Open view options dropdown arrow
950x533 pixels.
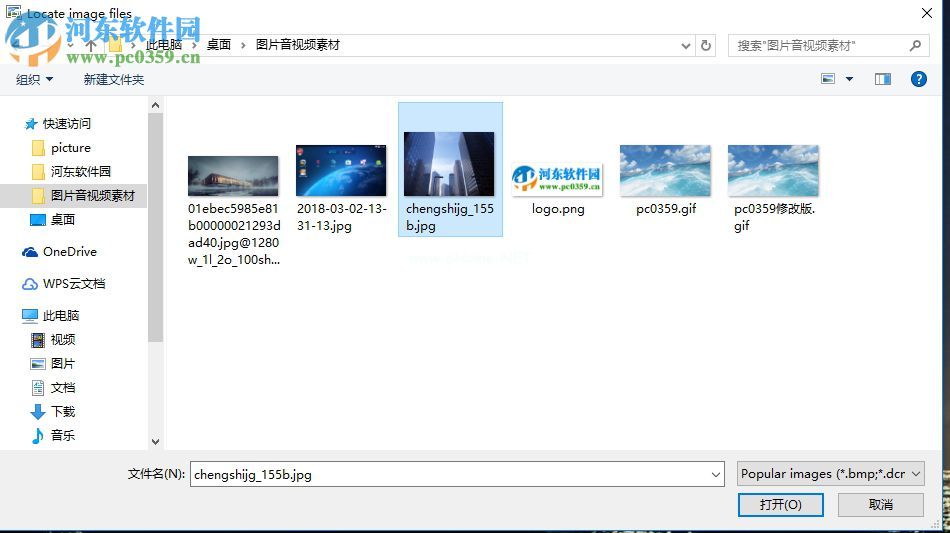[x=849, y=79]
